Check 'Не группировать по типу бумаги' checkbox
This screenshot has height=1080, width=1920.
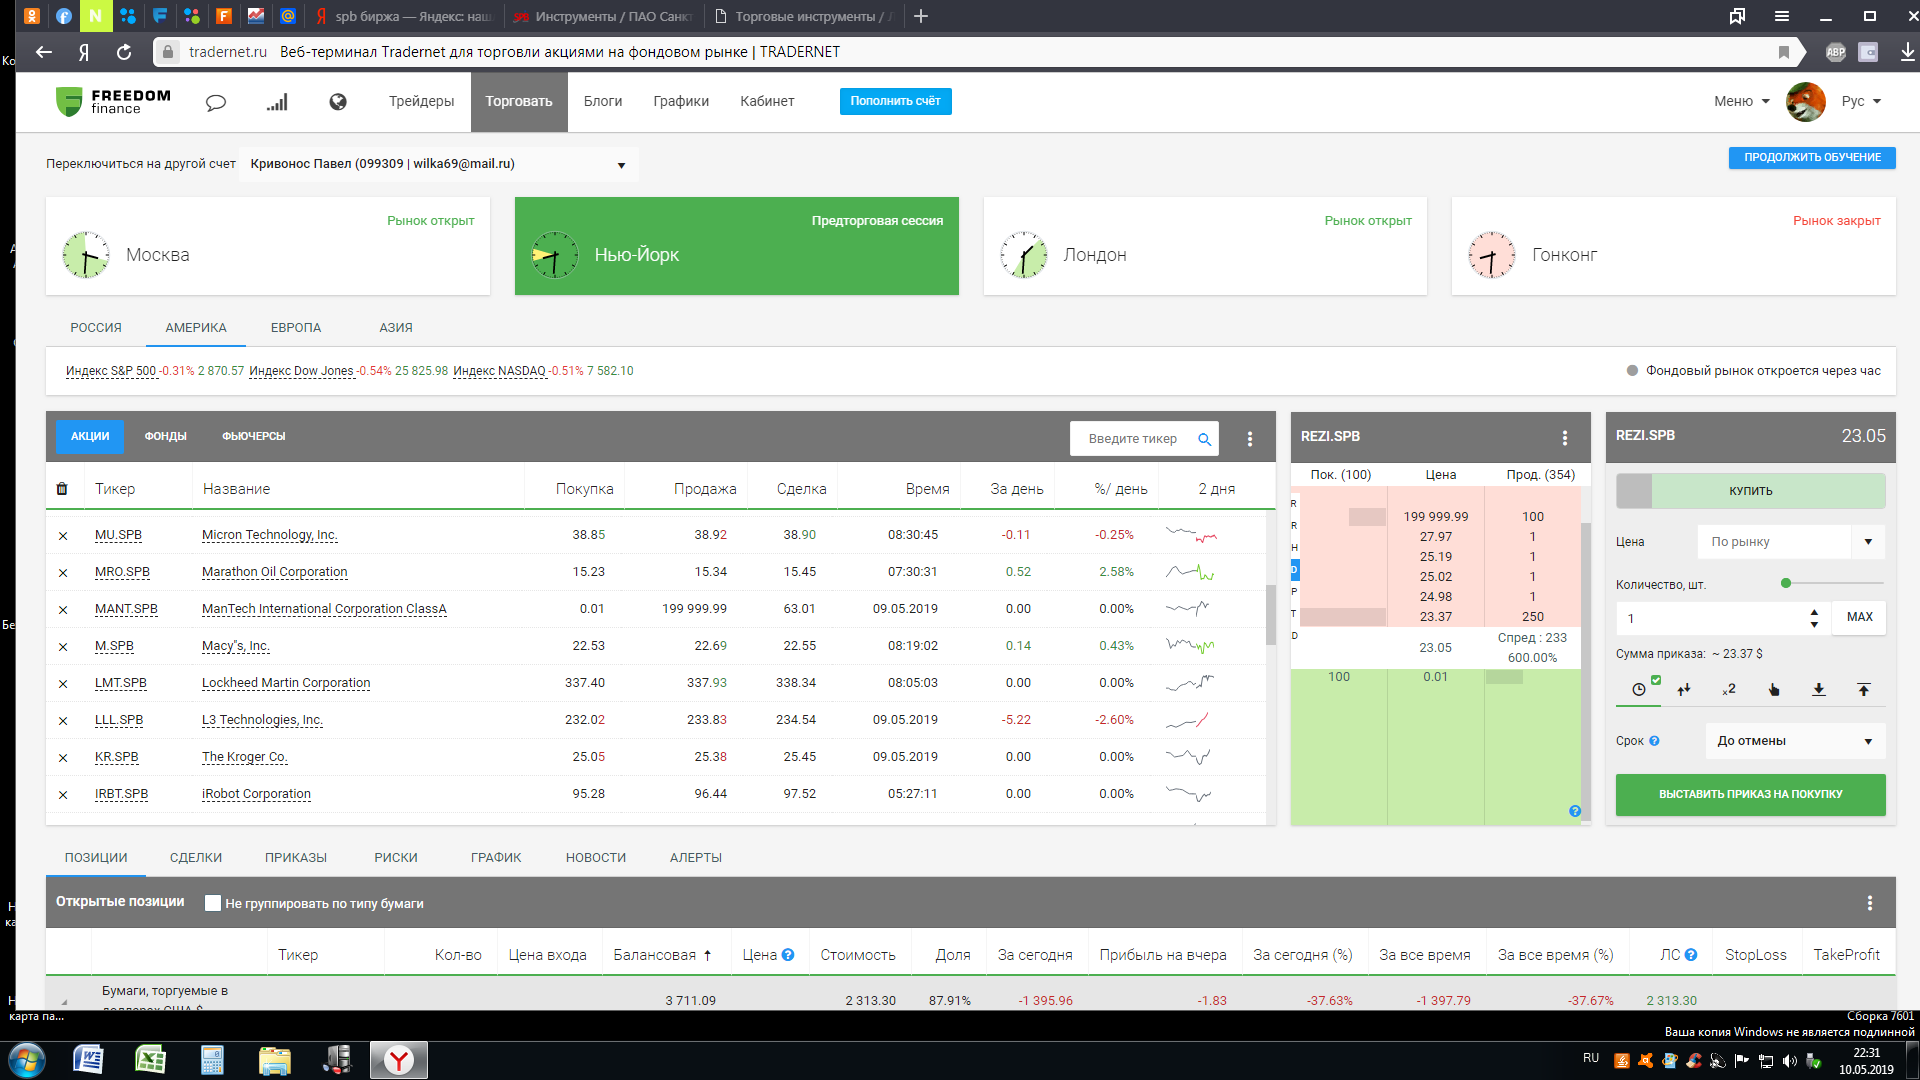coord(213,903)
